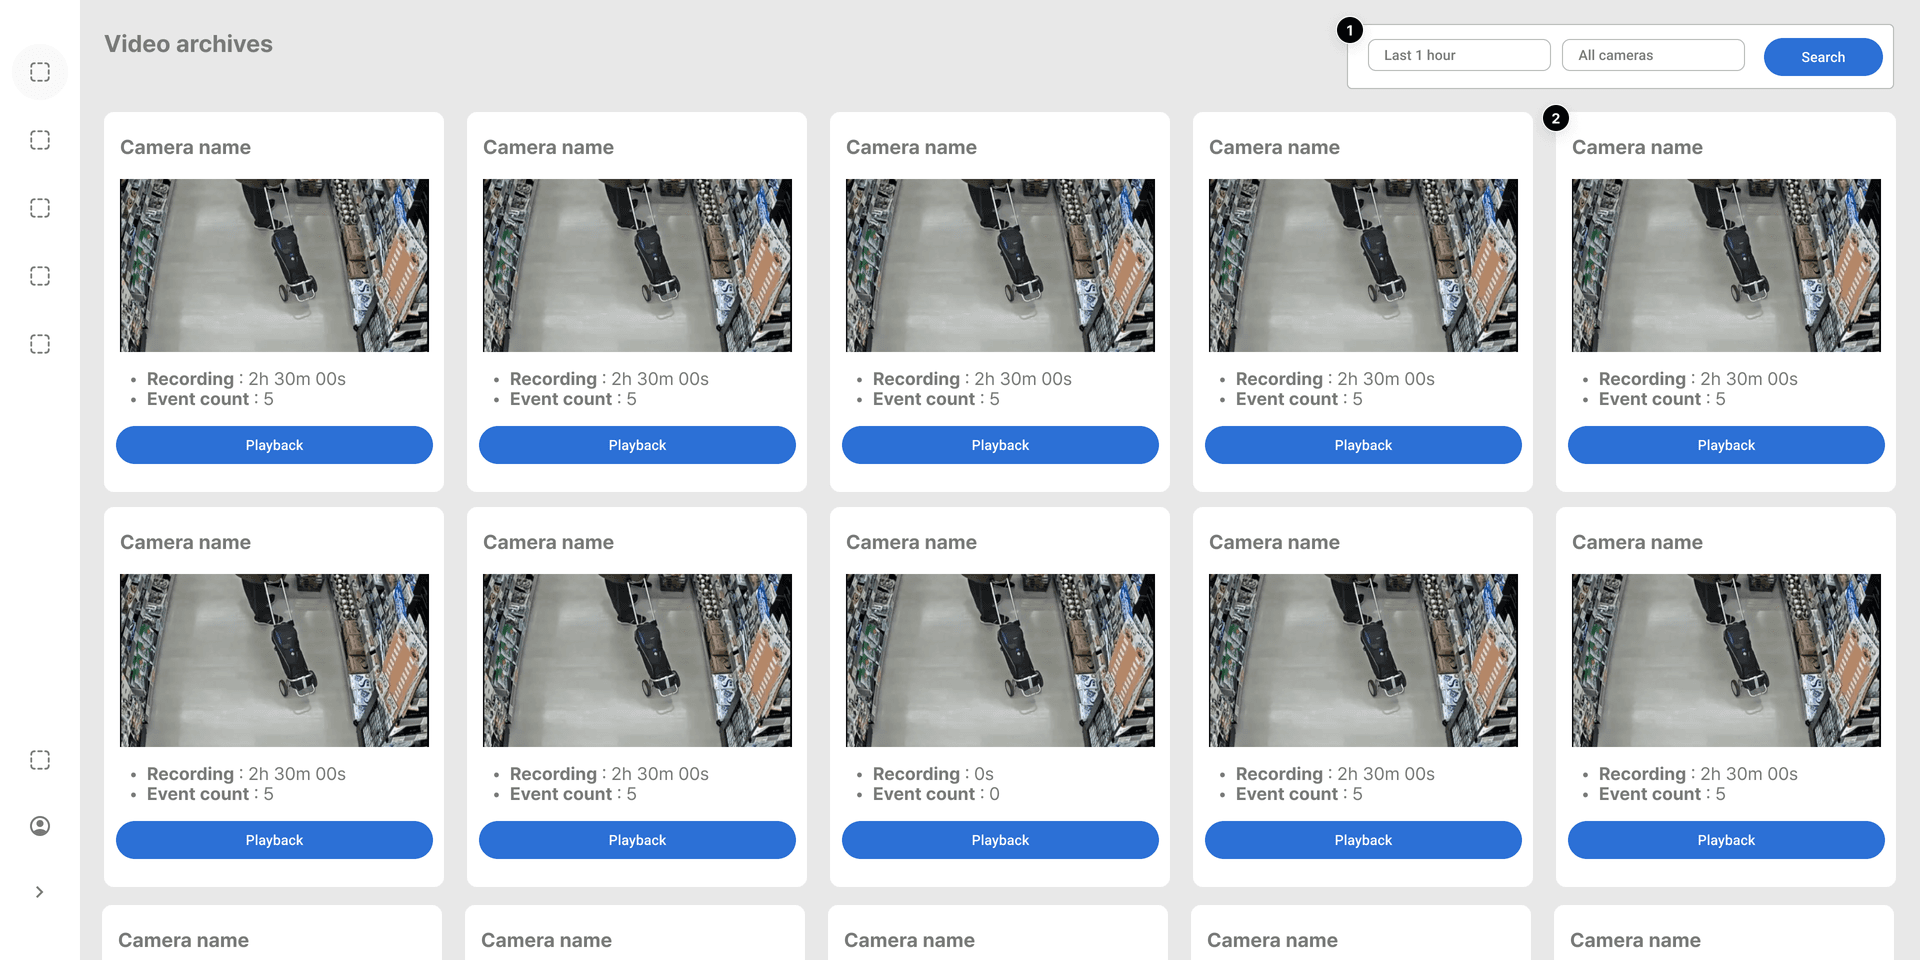Click the annotation marker numbered 2
This screenshot has height=960, width=1920.
(x=1556, y=118)
